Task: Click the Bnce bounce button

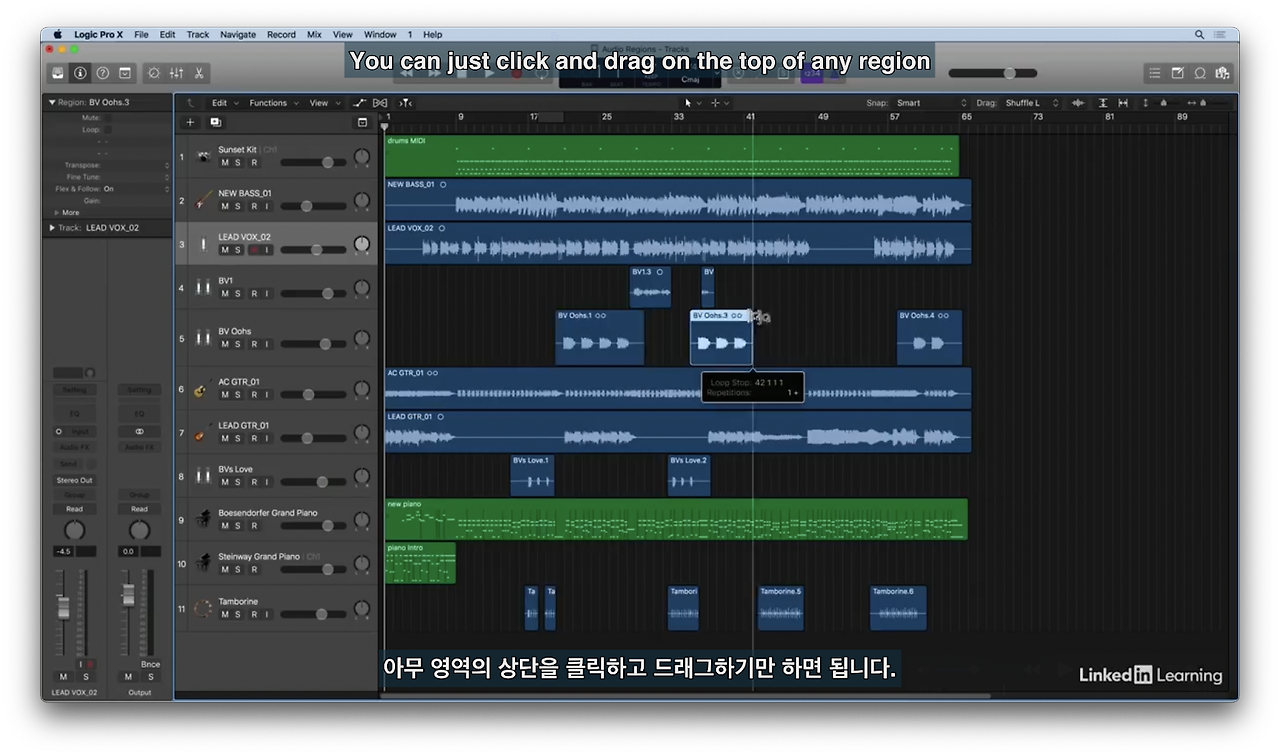Action: (150, 664)
